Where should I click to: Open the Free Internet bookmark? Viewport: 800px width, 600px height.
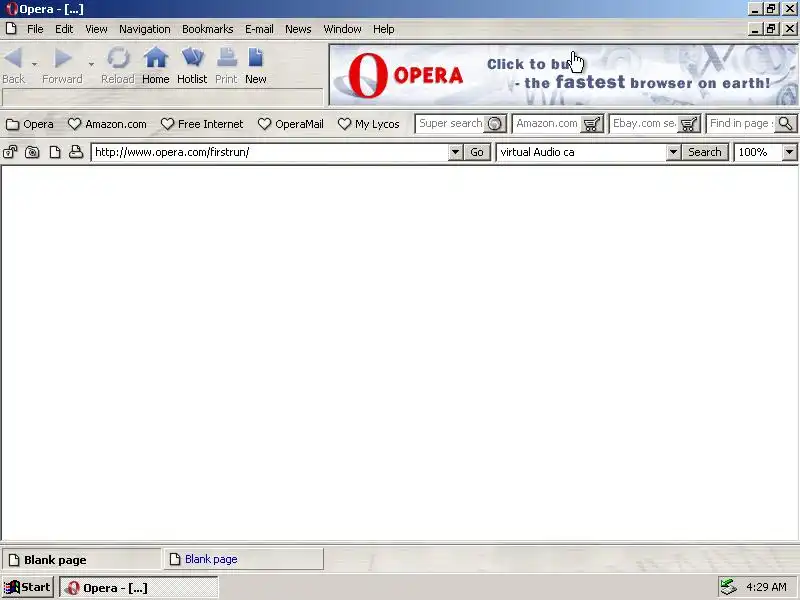[x=202, y=124]
